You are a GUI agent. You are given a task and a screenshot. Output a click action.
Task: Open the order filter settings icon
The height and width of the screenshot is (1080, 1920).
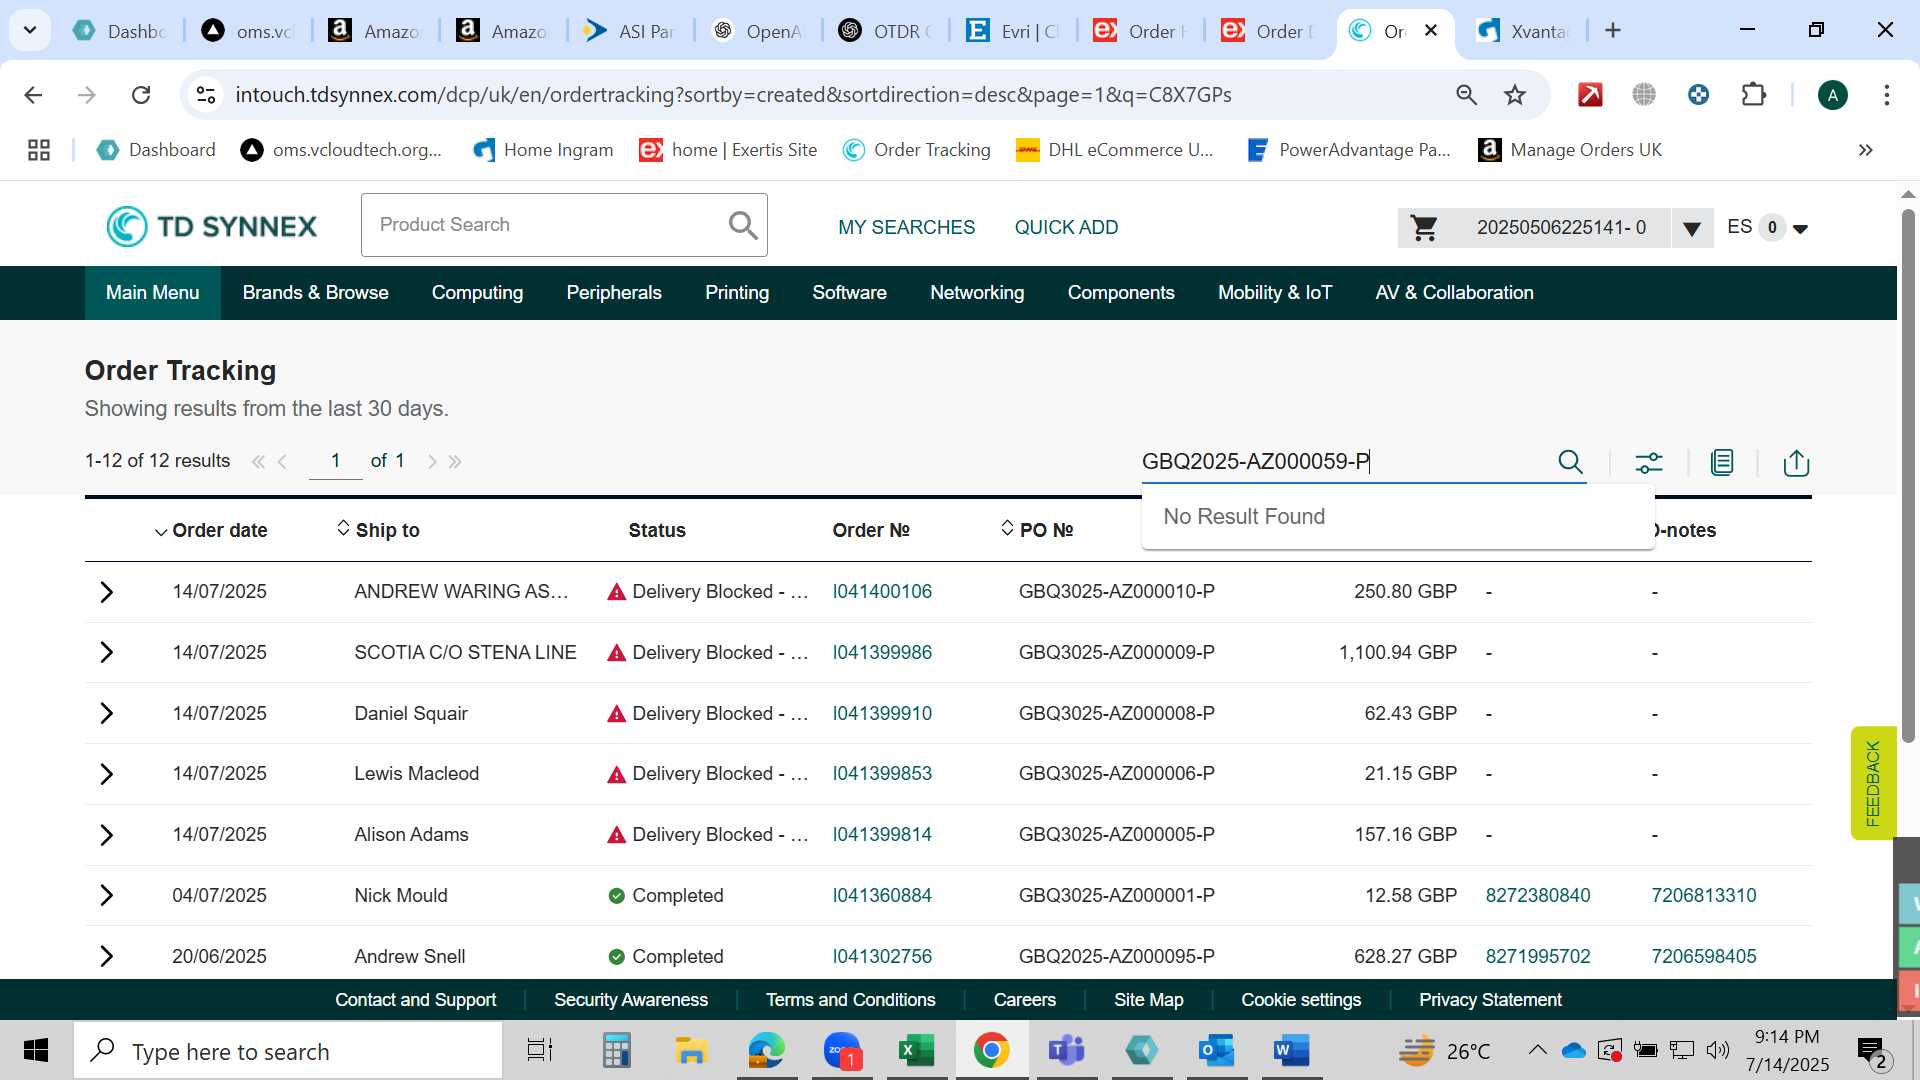coord(1648,462)
